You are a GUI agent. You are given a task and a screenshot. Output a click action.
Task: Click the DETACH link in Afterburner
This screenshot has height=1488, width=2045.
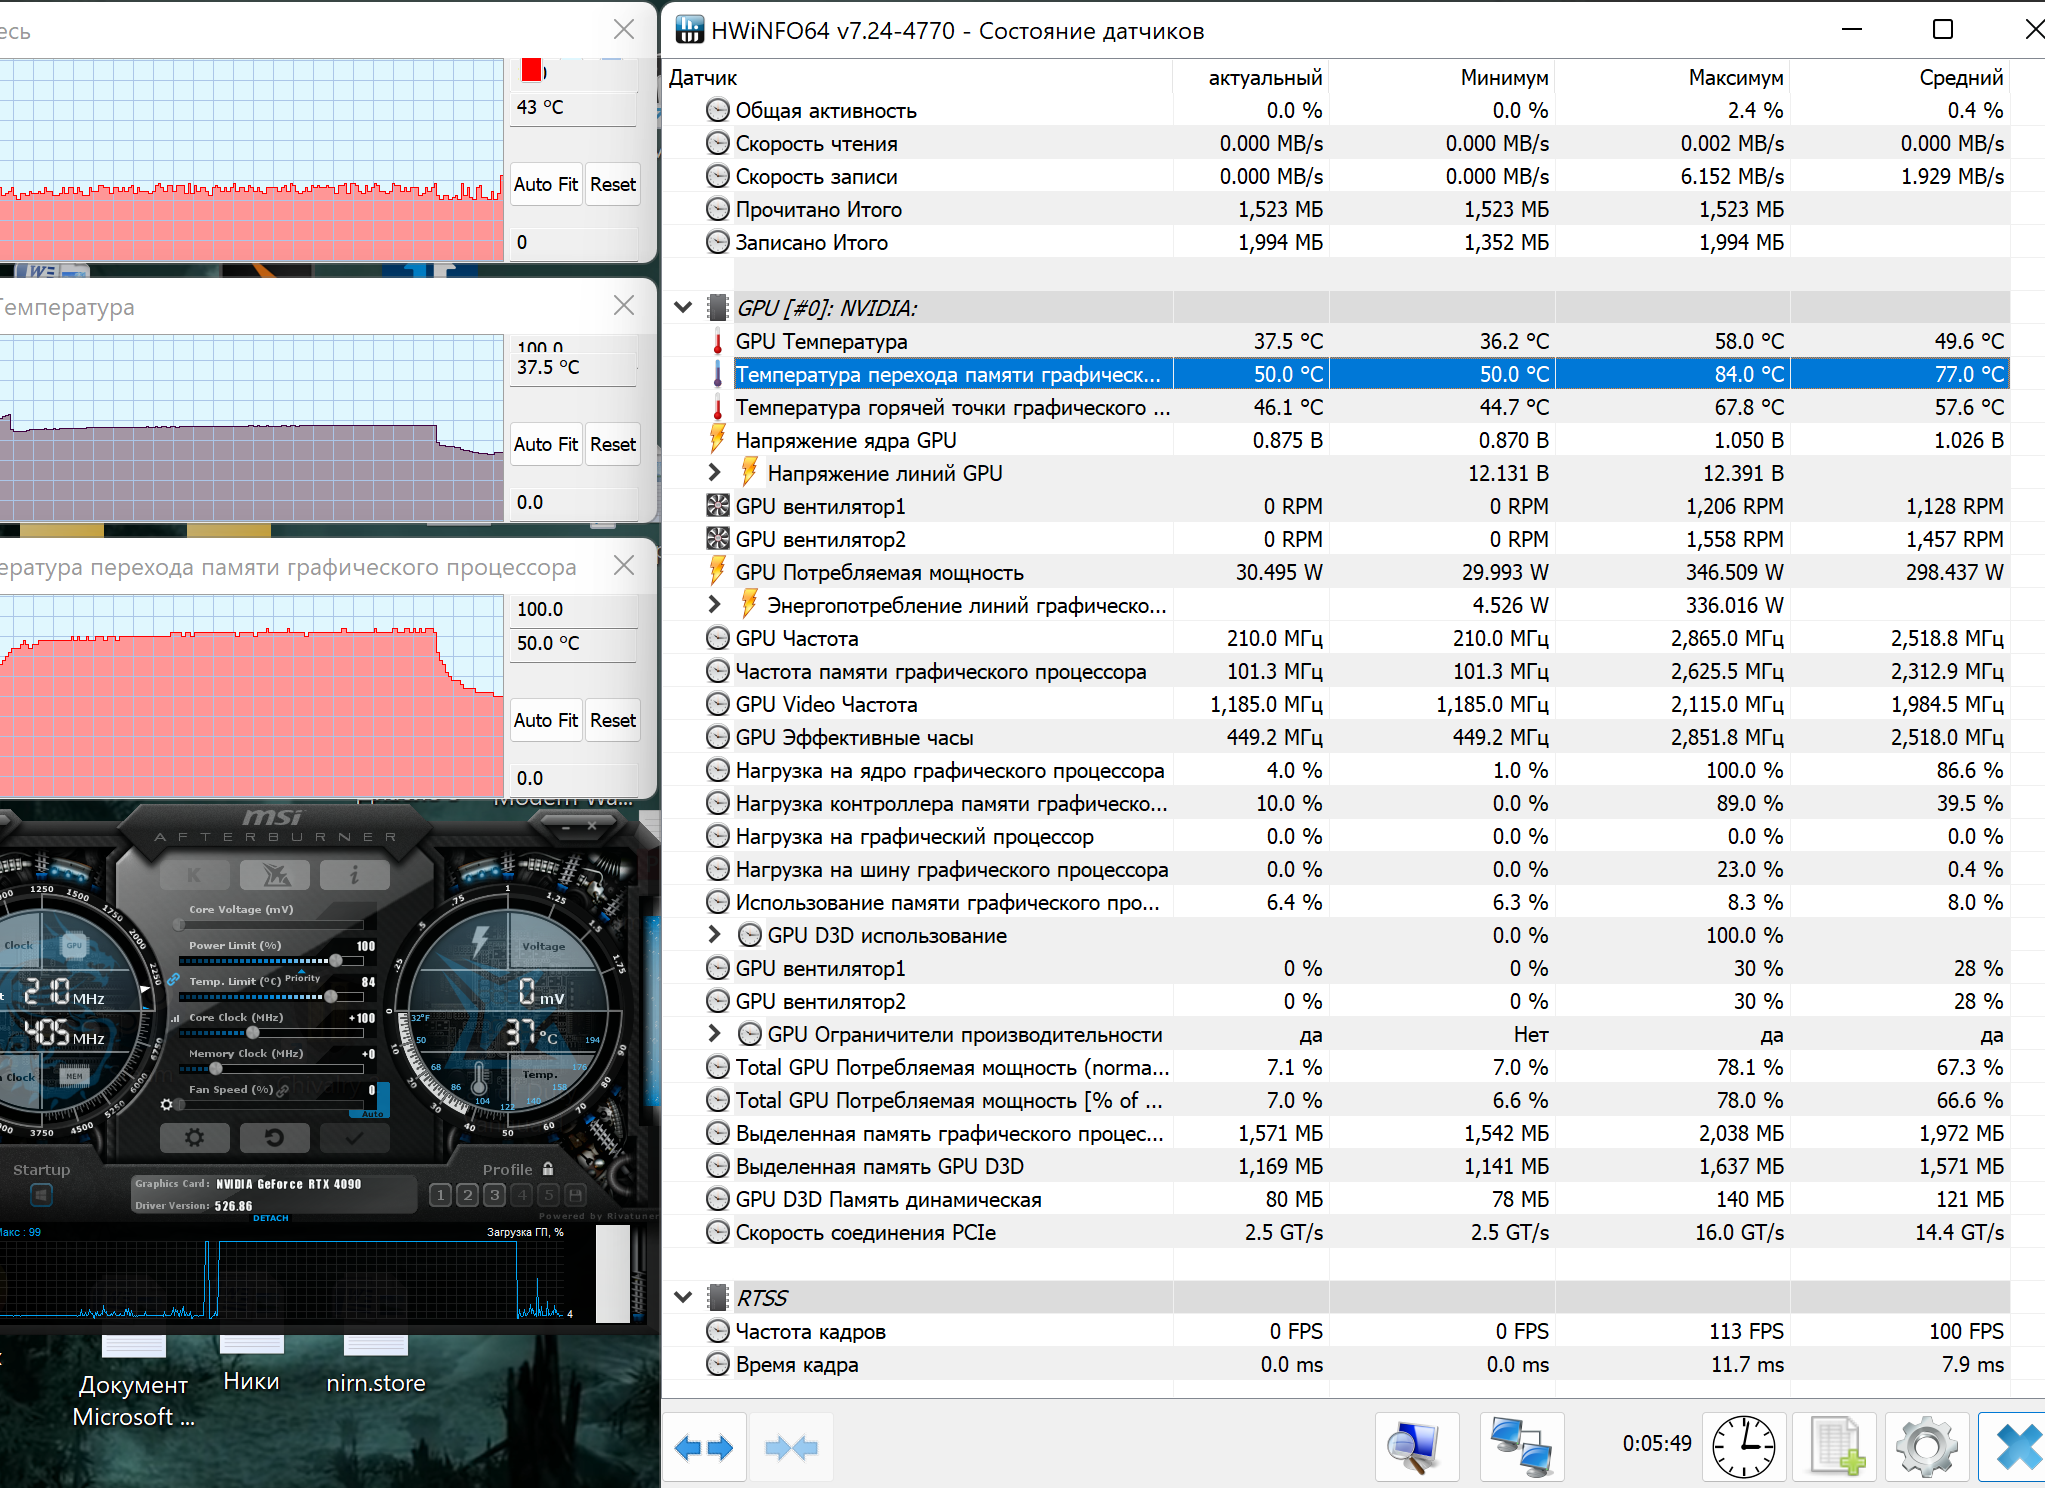click(x=270, y=1218)
